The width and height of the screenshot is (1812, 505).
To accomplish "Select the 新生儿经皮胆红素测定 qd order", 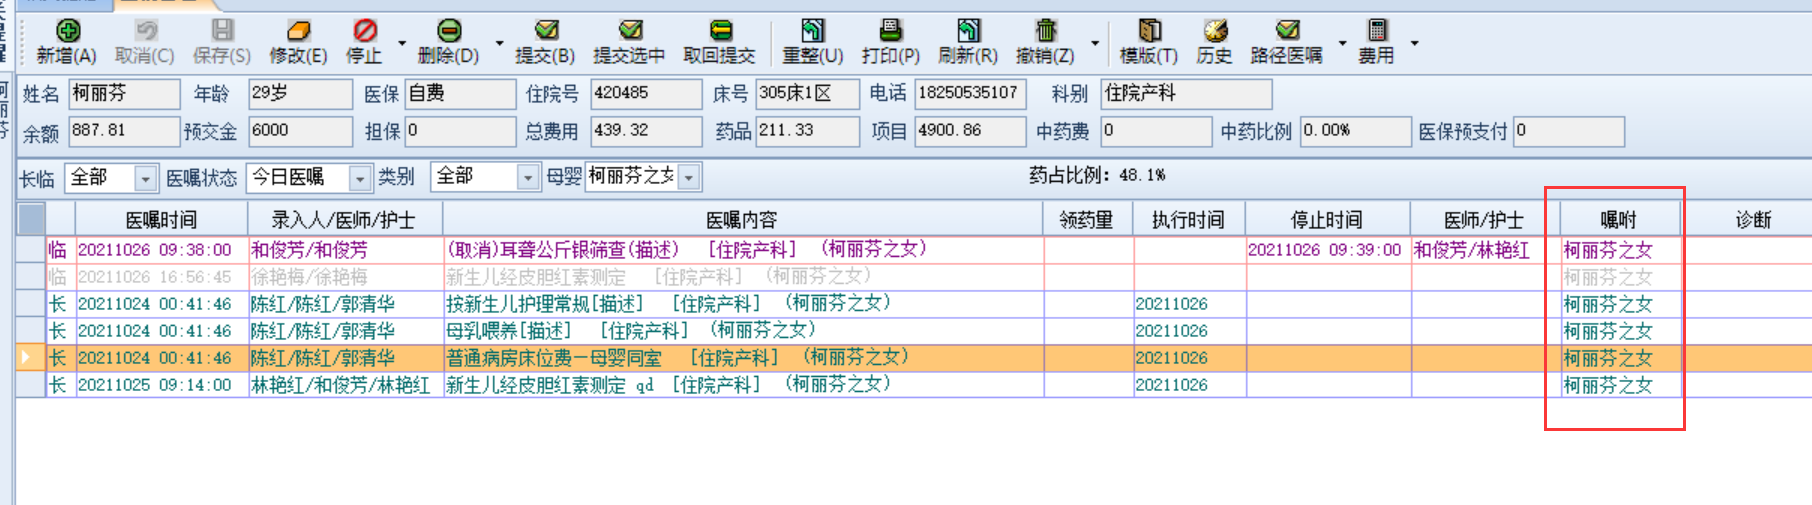I will click(x=914, y=385).
